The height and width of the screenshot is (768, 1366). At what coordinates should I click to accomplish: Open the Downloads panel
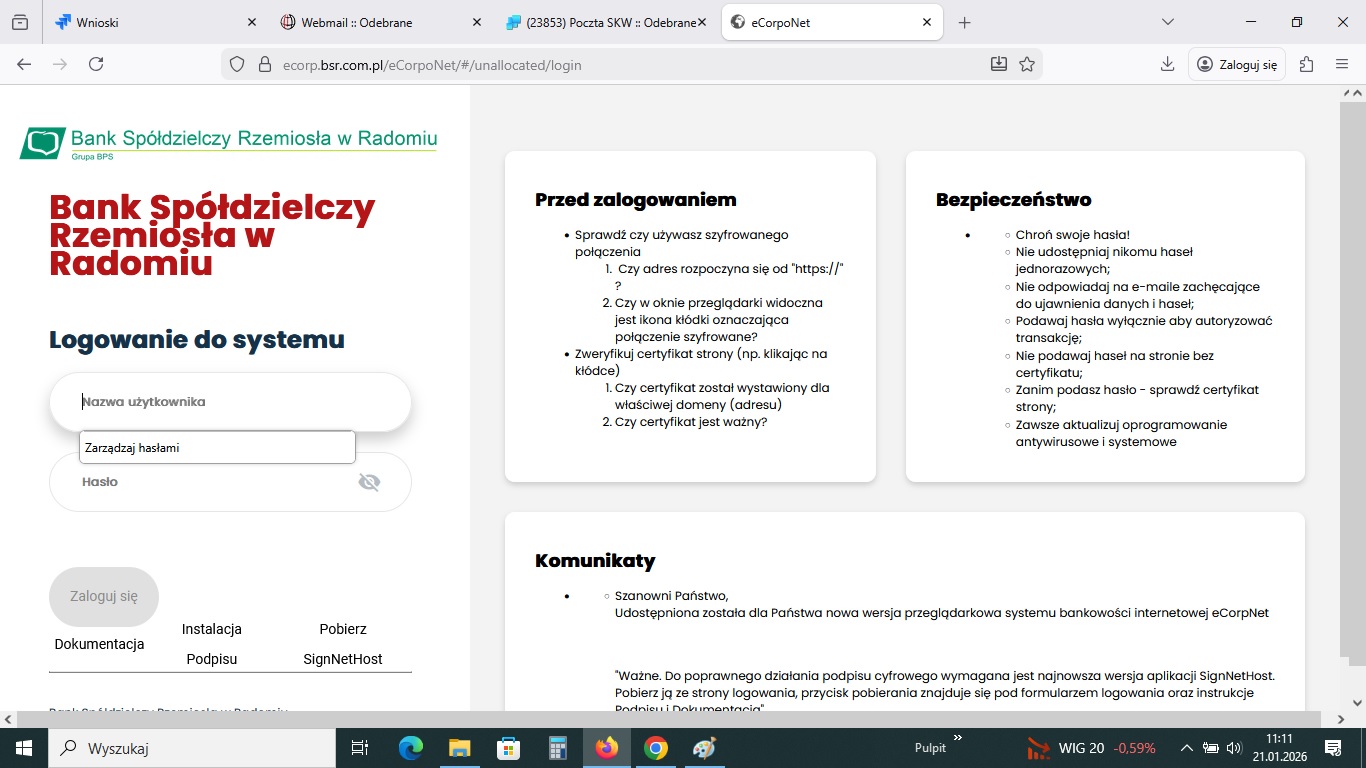(1167, 64)
